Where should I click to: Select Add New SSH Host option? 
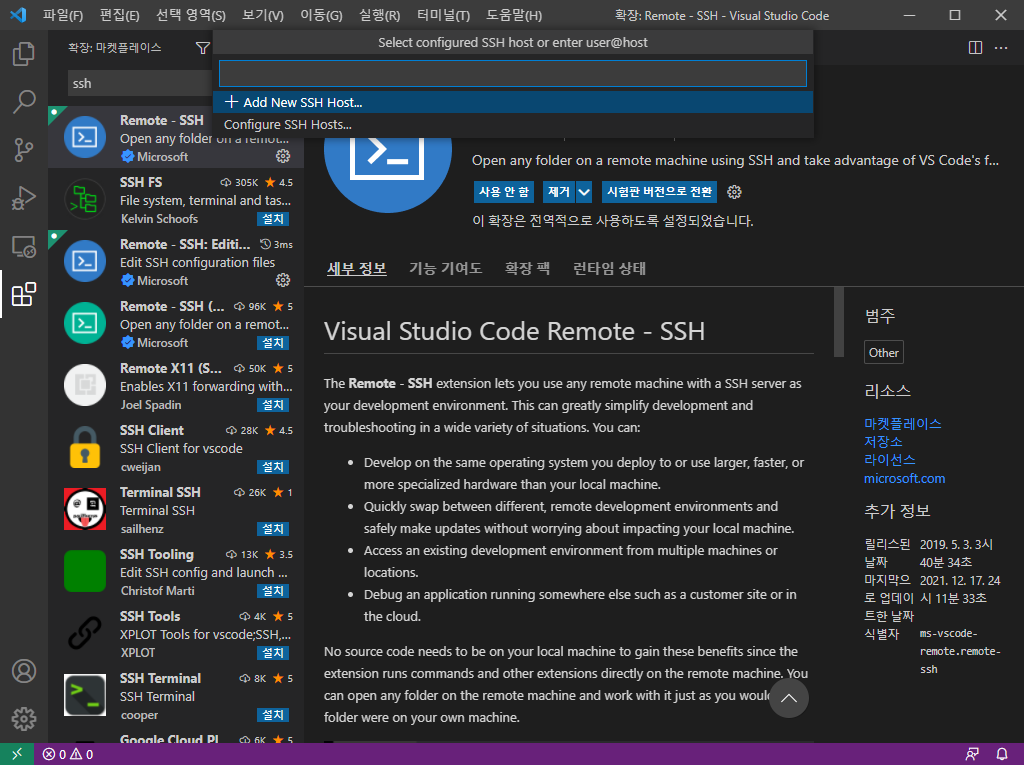pos(513,103)
